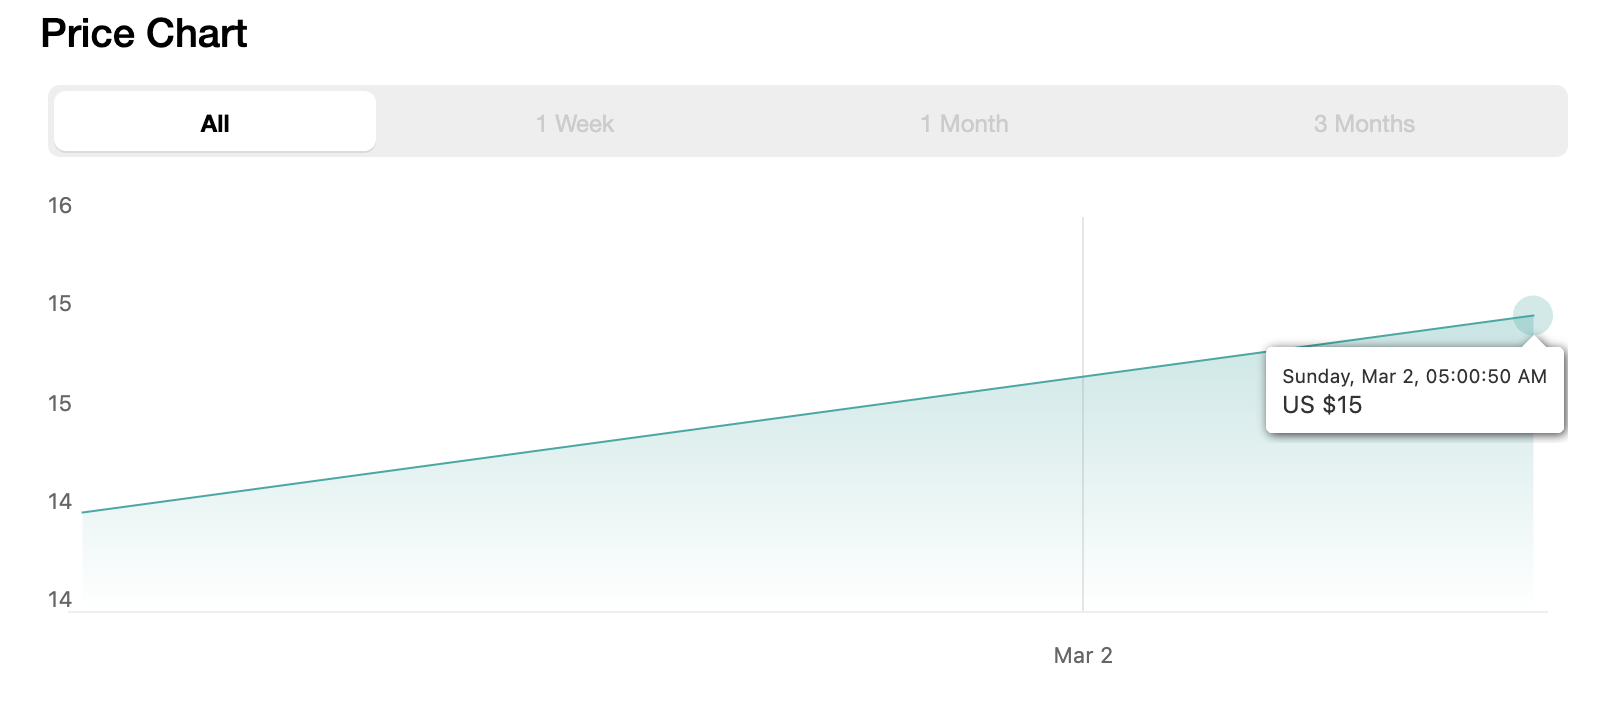Click the US $15 tooltip price
1604x720 pixels.
point(1322,405)
